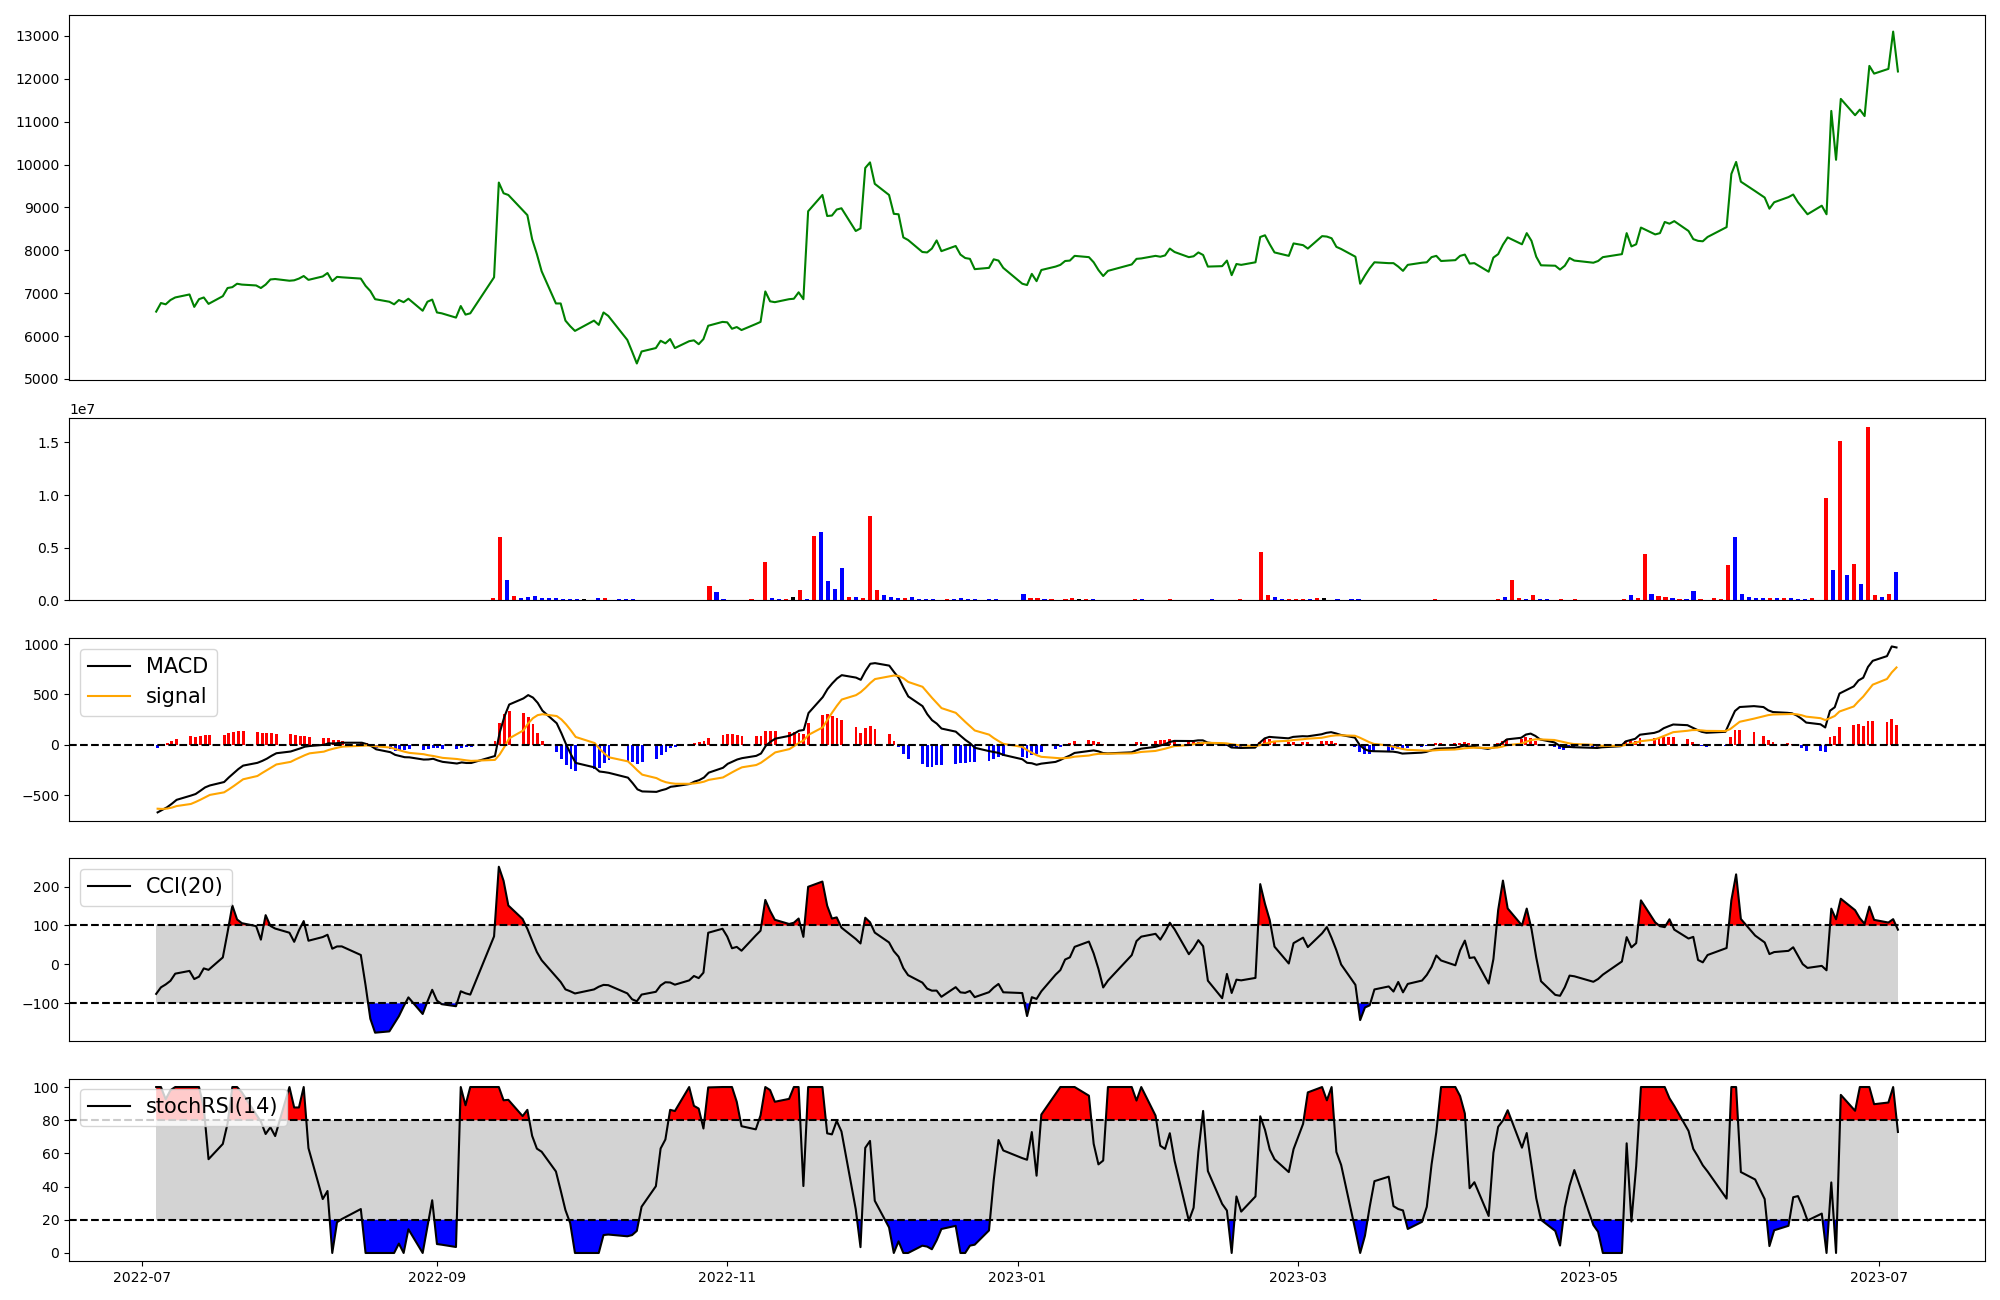The height and width of the screenshot is (1300, 2000).
Task: Click the CCI(20) legend label
Action: (x=184, y=886)
